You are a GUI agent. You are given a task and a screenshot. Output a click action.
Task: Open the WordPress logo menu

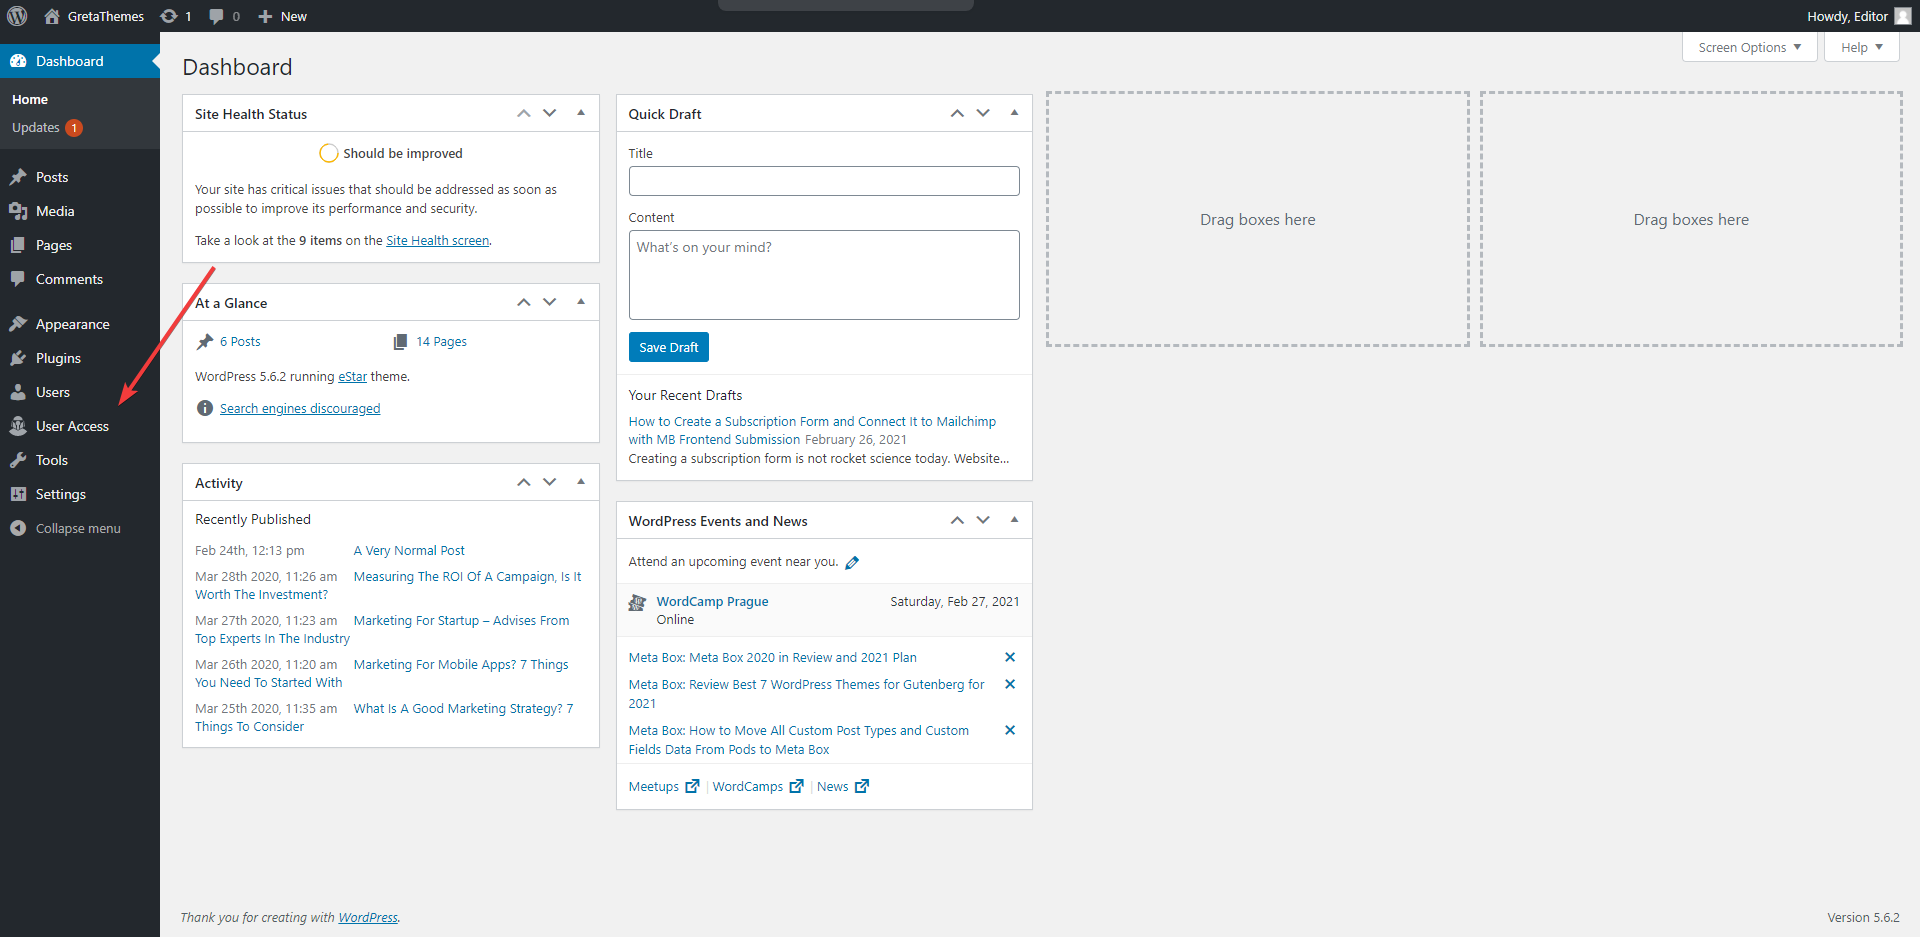click(17, 16)
